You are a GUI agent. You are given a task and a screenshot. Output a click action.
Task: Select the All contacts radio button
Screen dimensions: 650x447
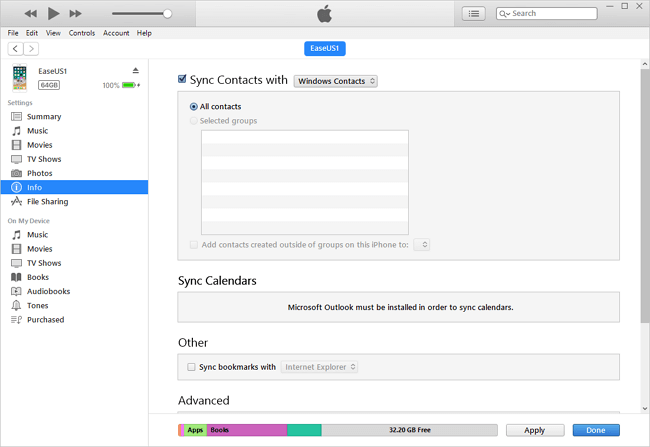(x=193, y=106)
